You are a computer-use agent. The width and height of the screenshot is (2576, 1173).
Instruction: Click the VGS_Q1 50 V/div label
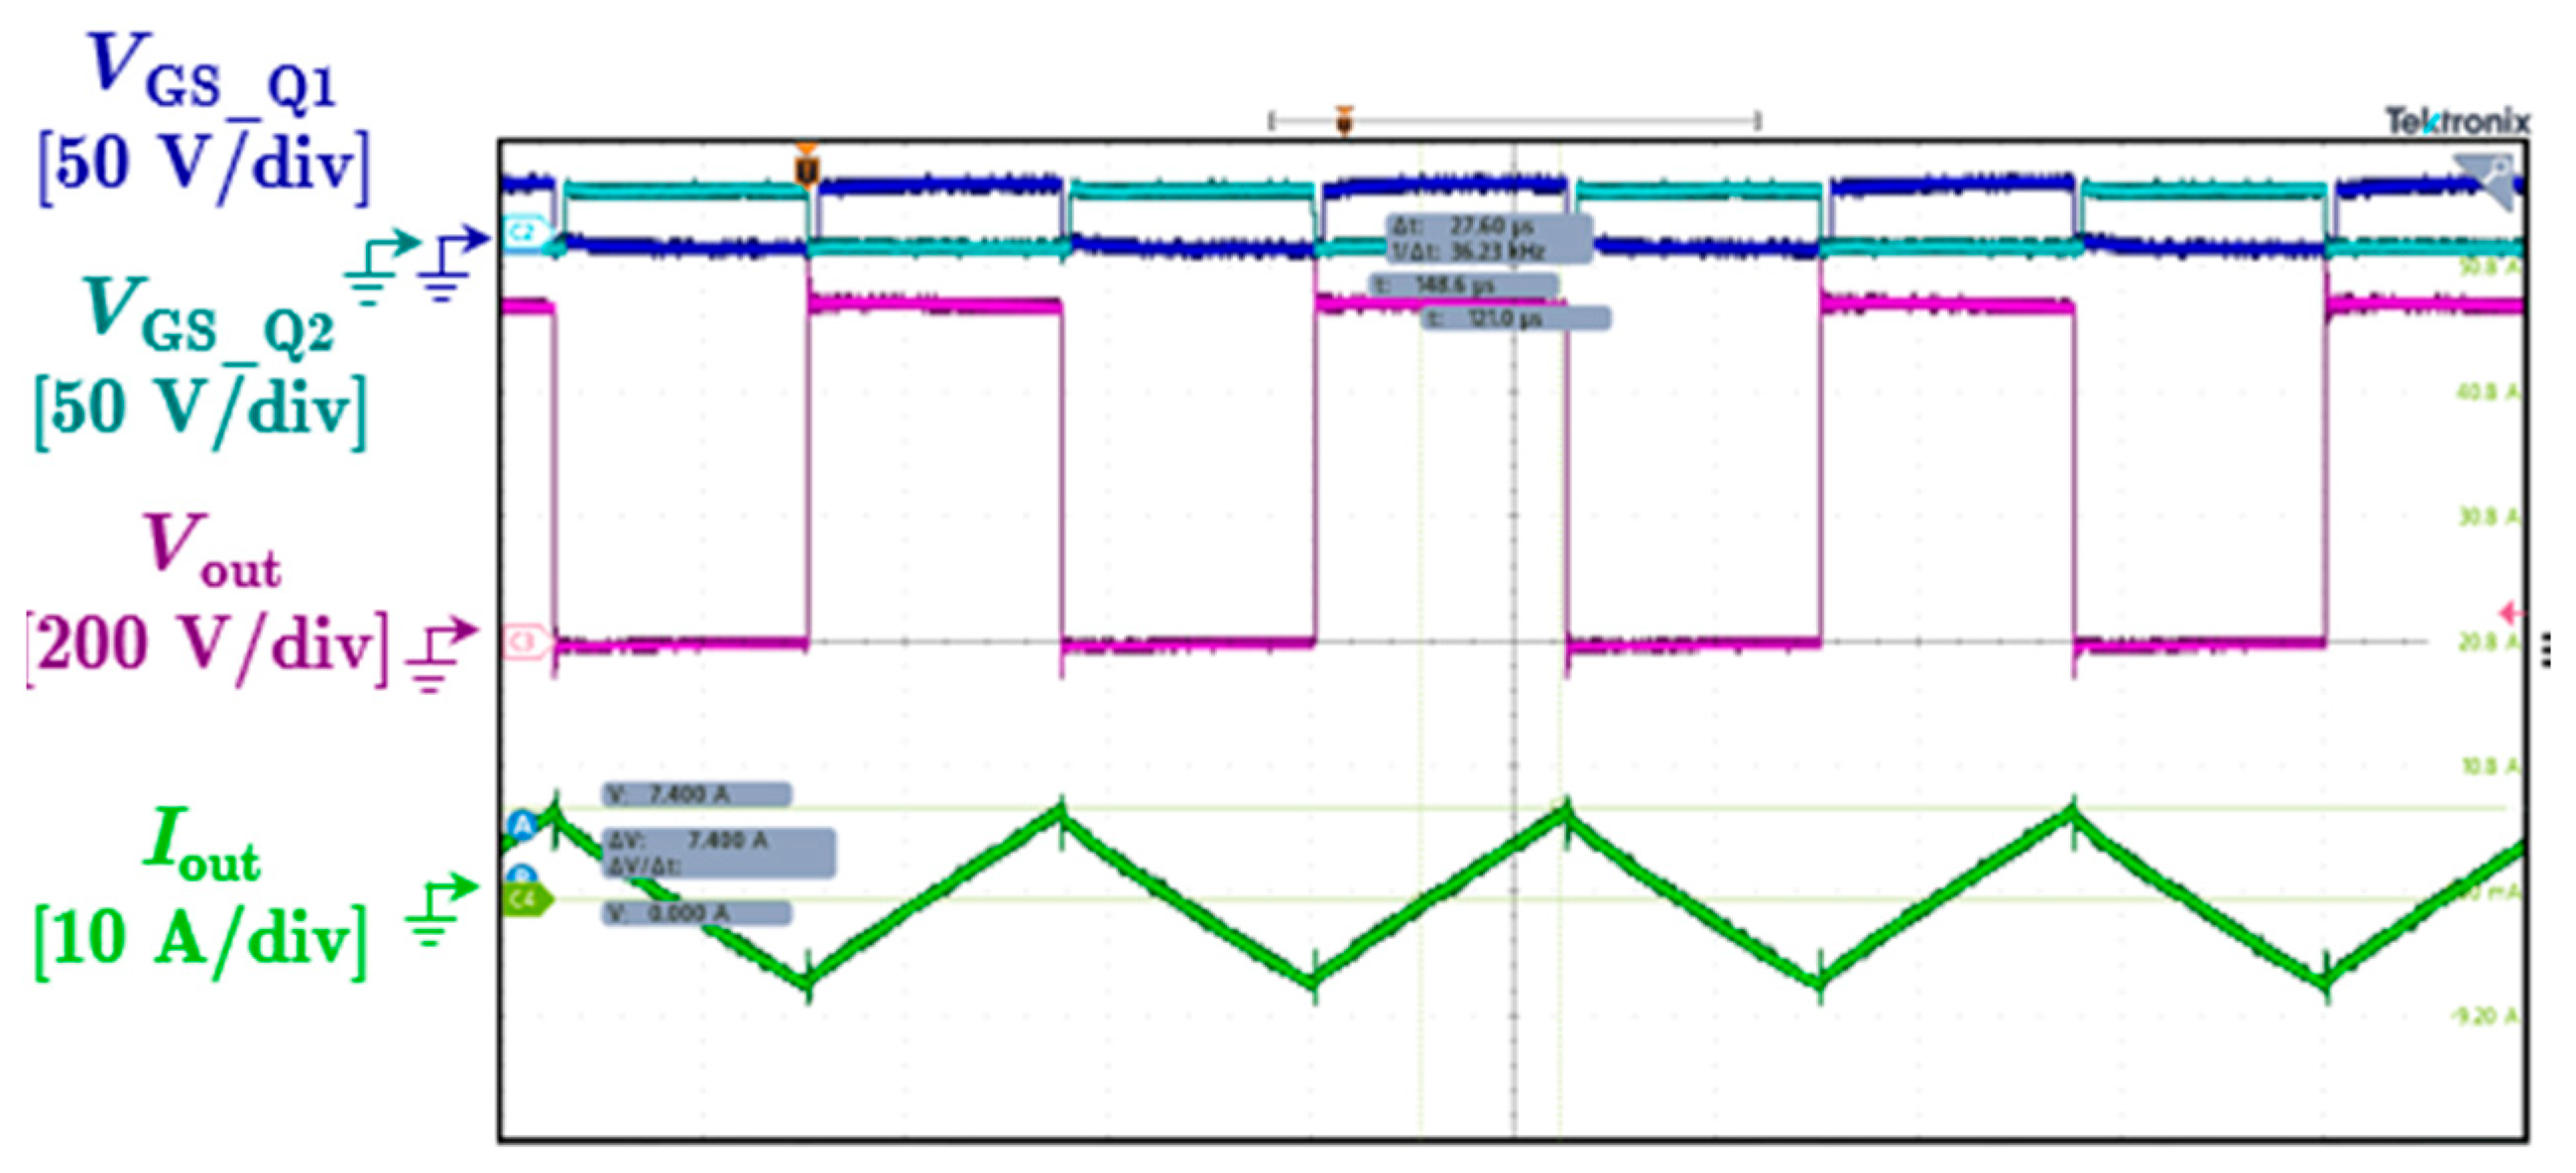(206, 120)
